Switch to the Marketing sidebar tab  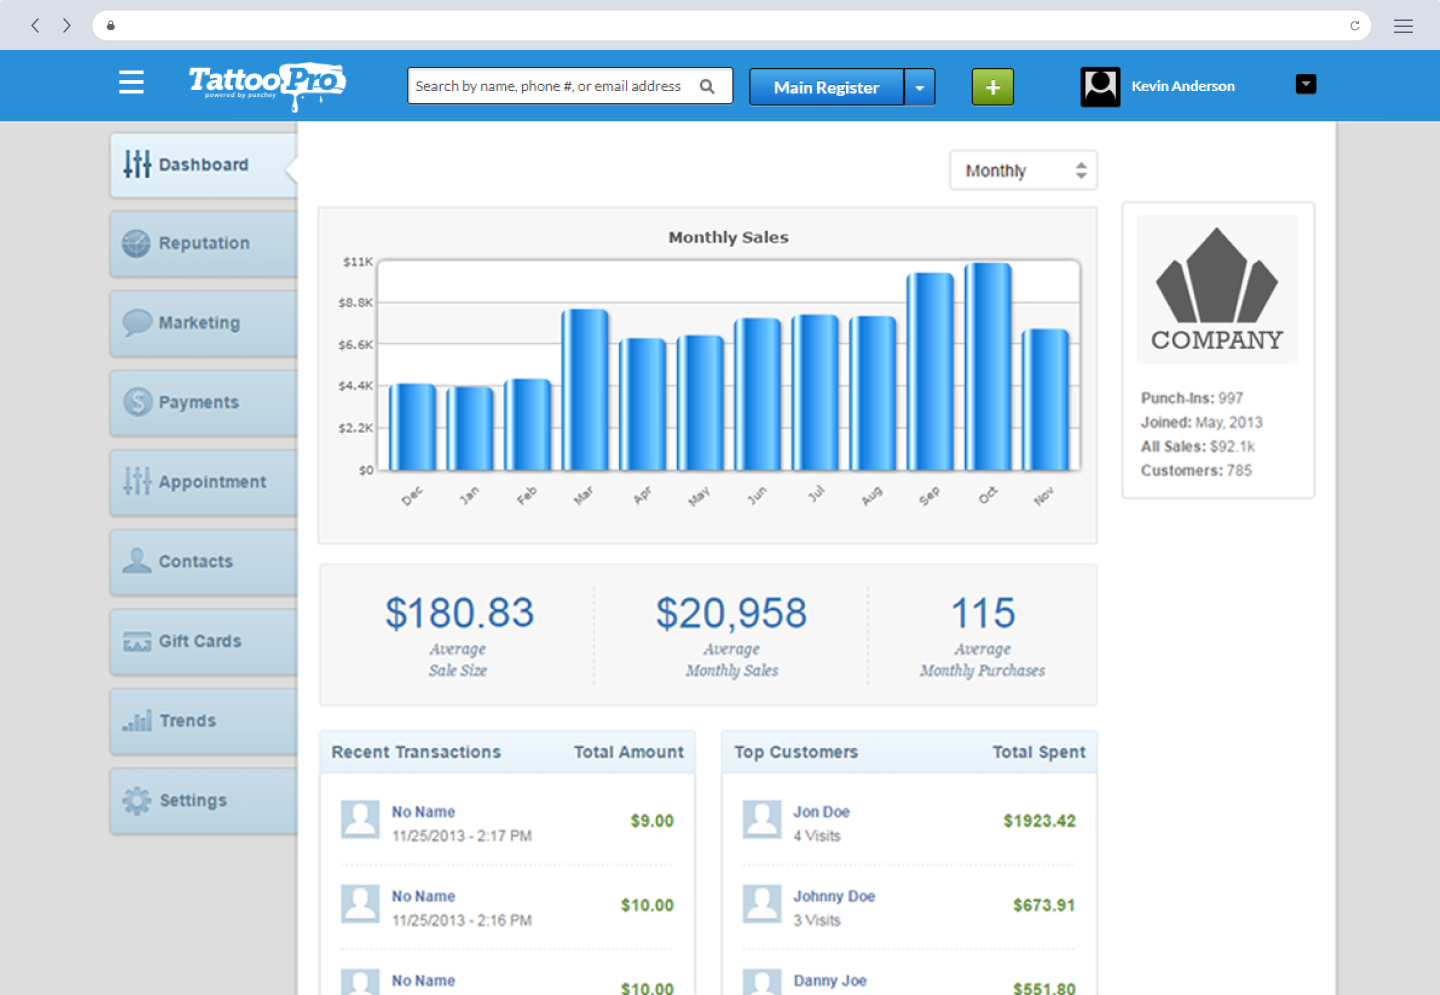[204, 323]
